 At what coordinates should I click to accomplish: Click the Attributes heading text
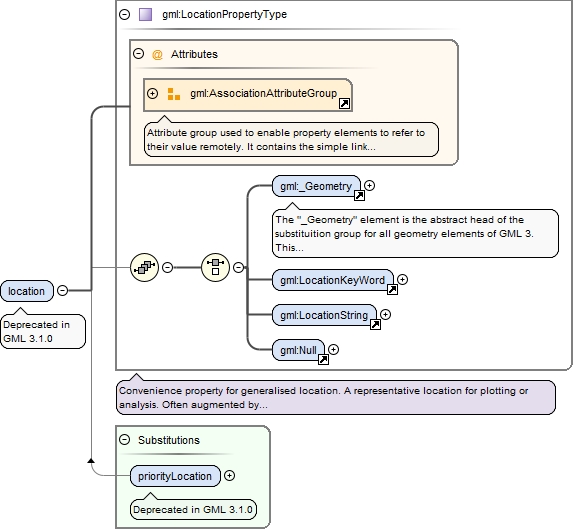(x=194, y=54)
